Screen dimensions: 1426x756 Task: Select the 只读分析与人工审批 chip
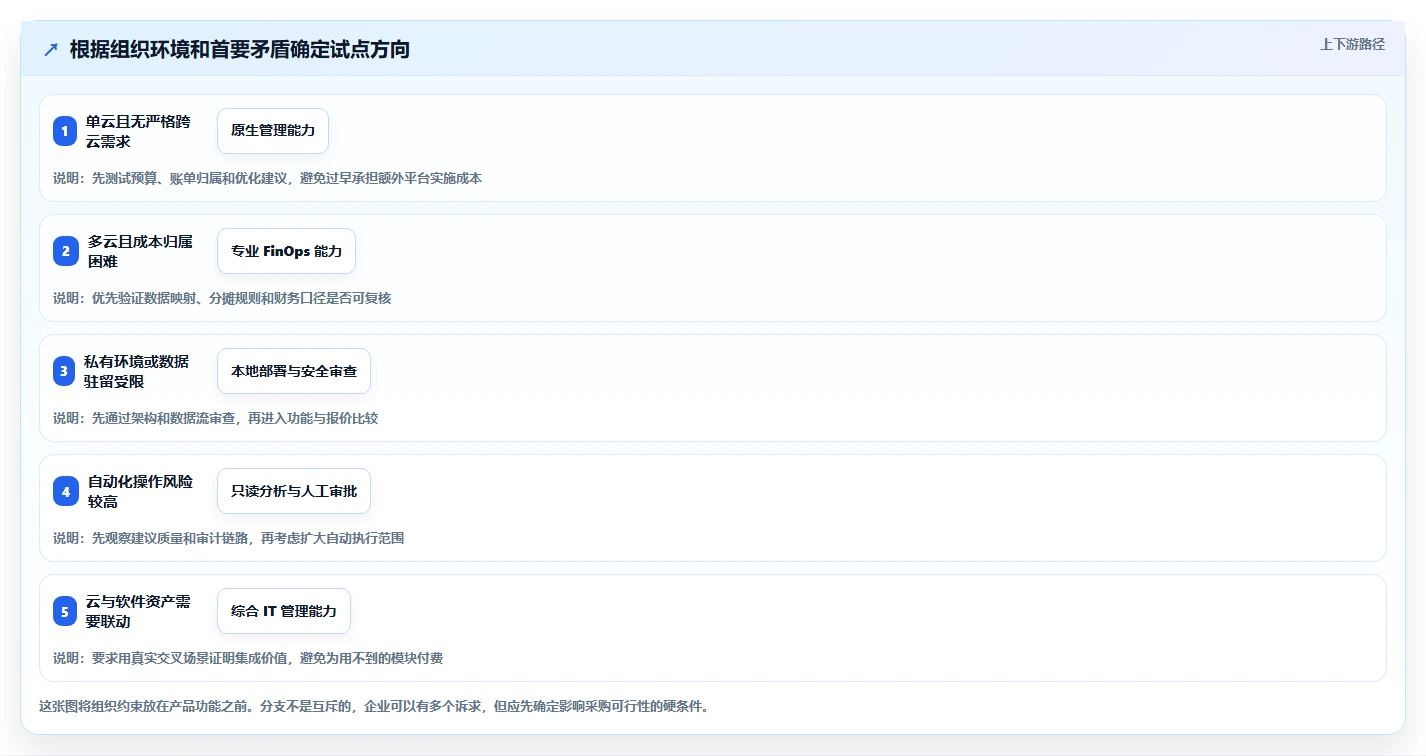(294, 491)
